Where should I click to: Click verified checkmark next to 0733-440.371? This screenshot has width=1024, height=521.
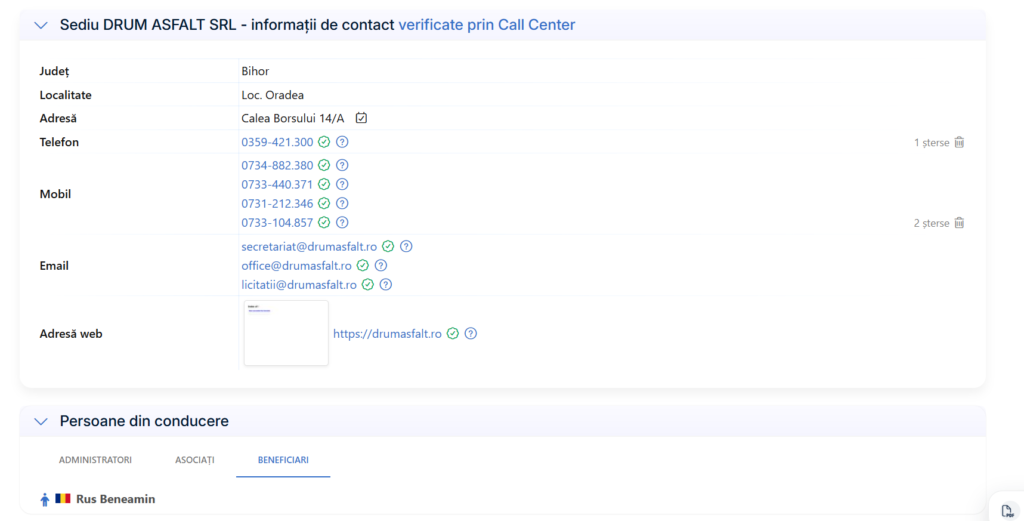coord(324,184)
